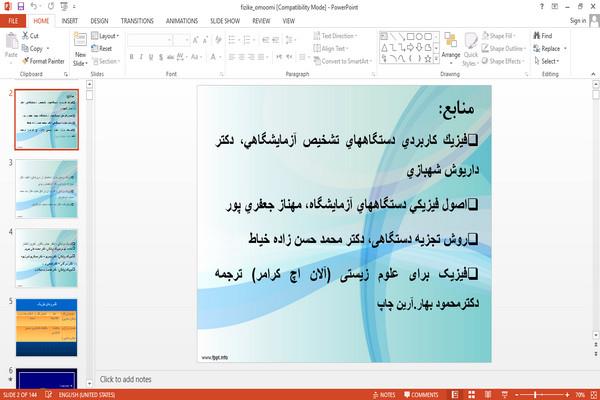This screenshot has height=400, width=600.
Task: Click the zoom percentage 70%
Action: 580,395
